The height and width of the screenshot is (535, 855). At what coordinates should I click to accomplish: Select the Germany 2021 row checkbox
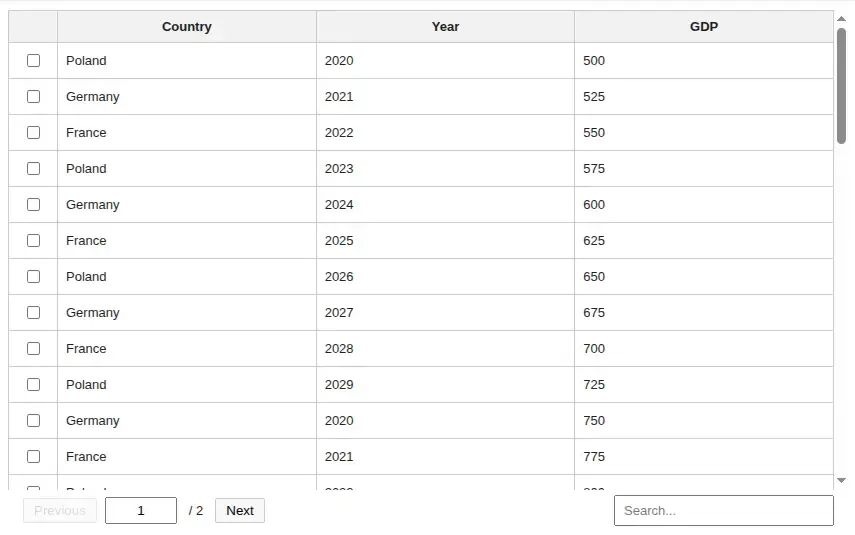pyautogui.click(x=33, y=97)
